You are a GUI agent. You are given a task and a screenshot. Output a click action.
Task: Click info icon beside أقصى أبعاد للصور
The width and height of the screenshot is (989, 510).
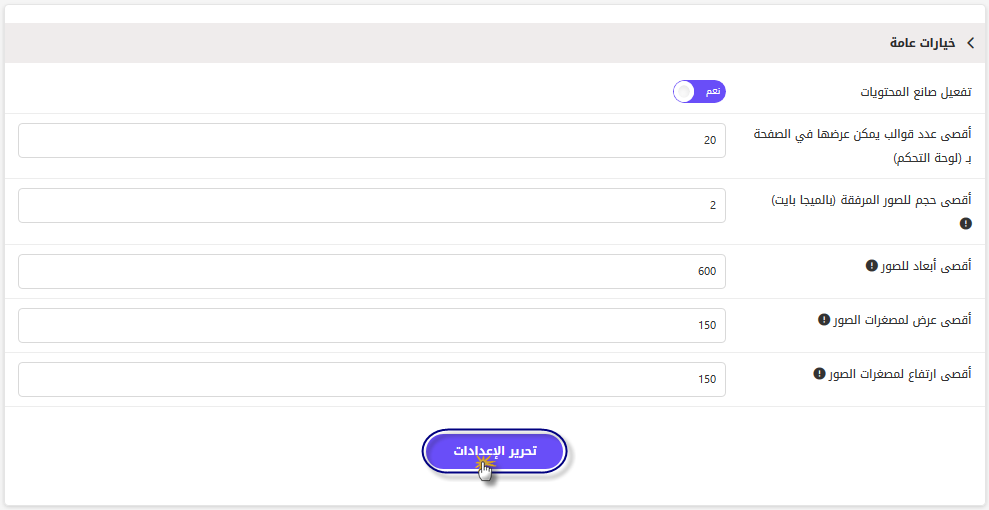(870, 266)
